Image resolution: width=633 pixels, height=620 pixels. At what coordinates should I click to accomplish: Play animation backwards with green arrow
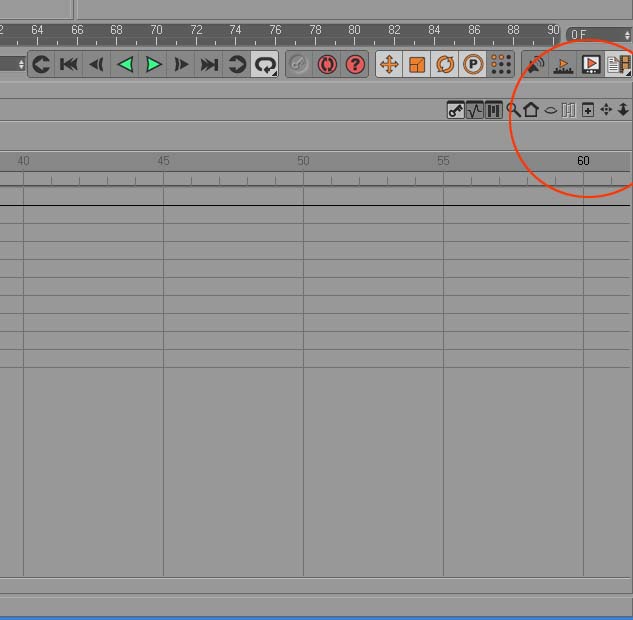(125, 64)
